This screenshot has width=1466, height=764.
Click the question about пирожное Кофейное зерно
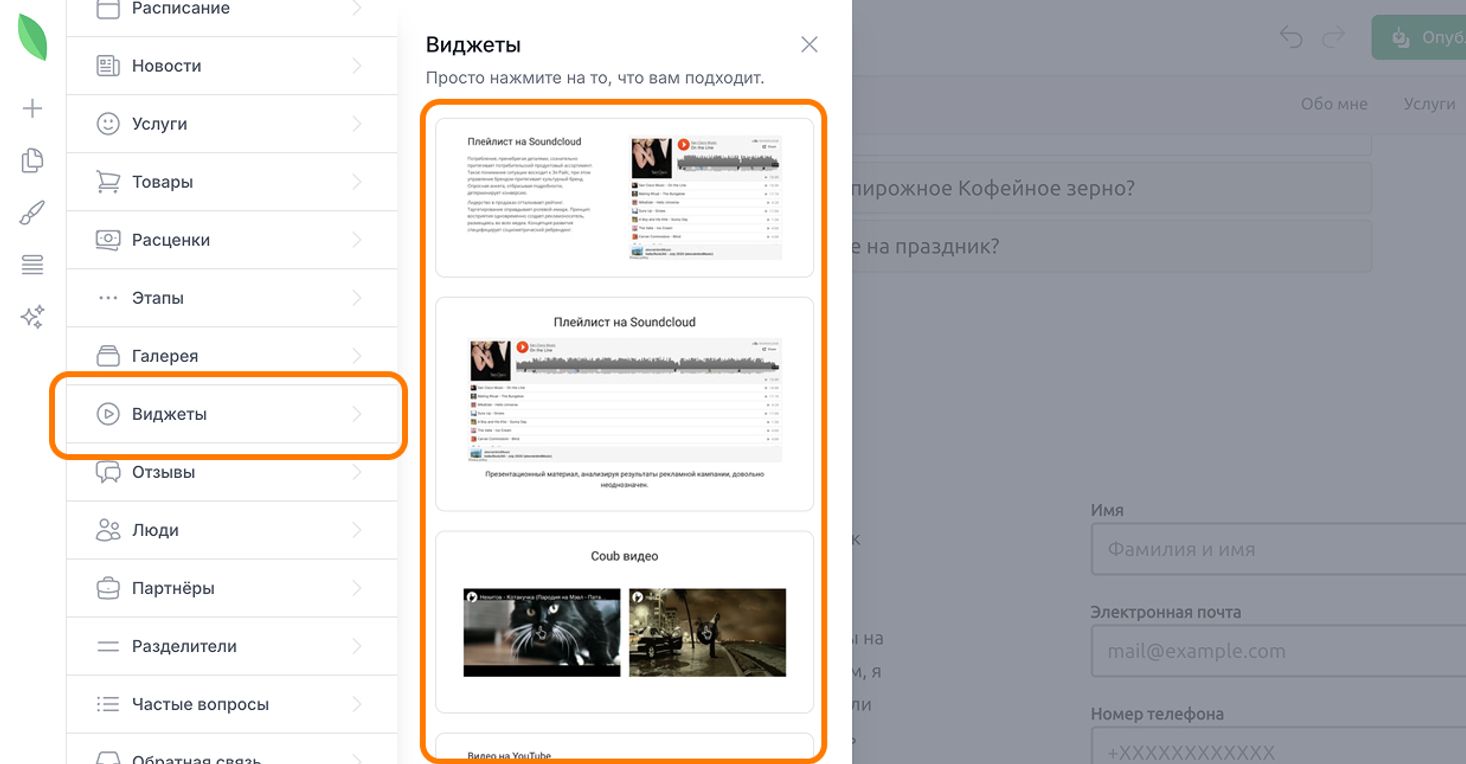(x=1110, y=188)
